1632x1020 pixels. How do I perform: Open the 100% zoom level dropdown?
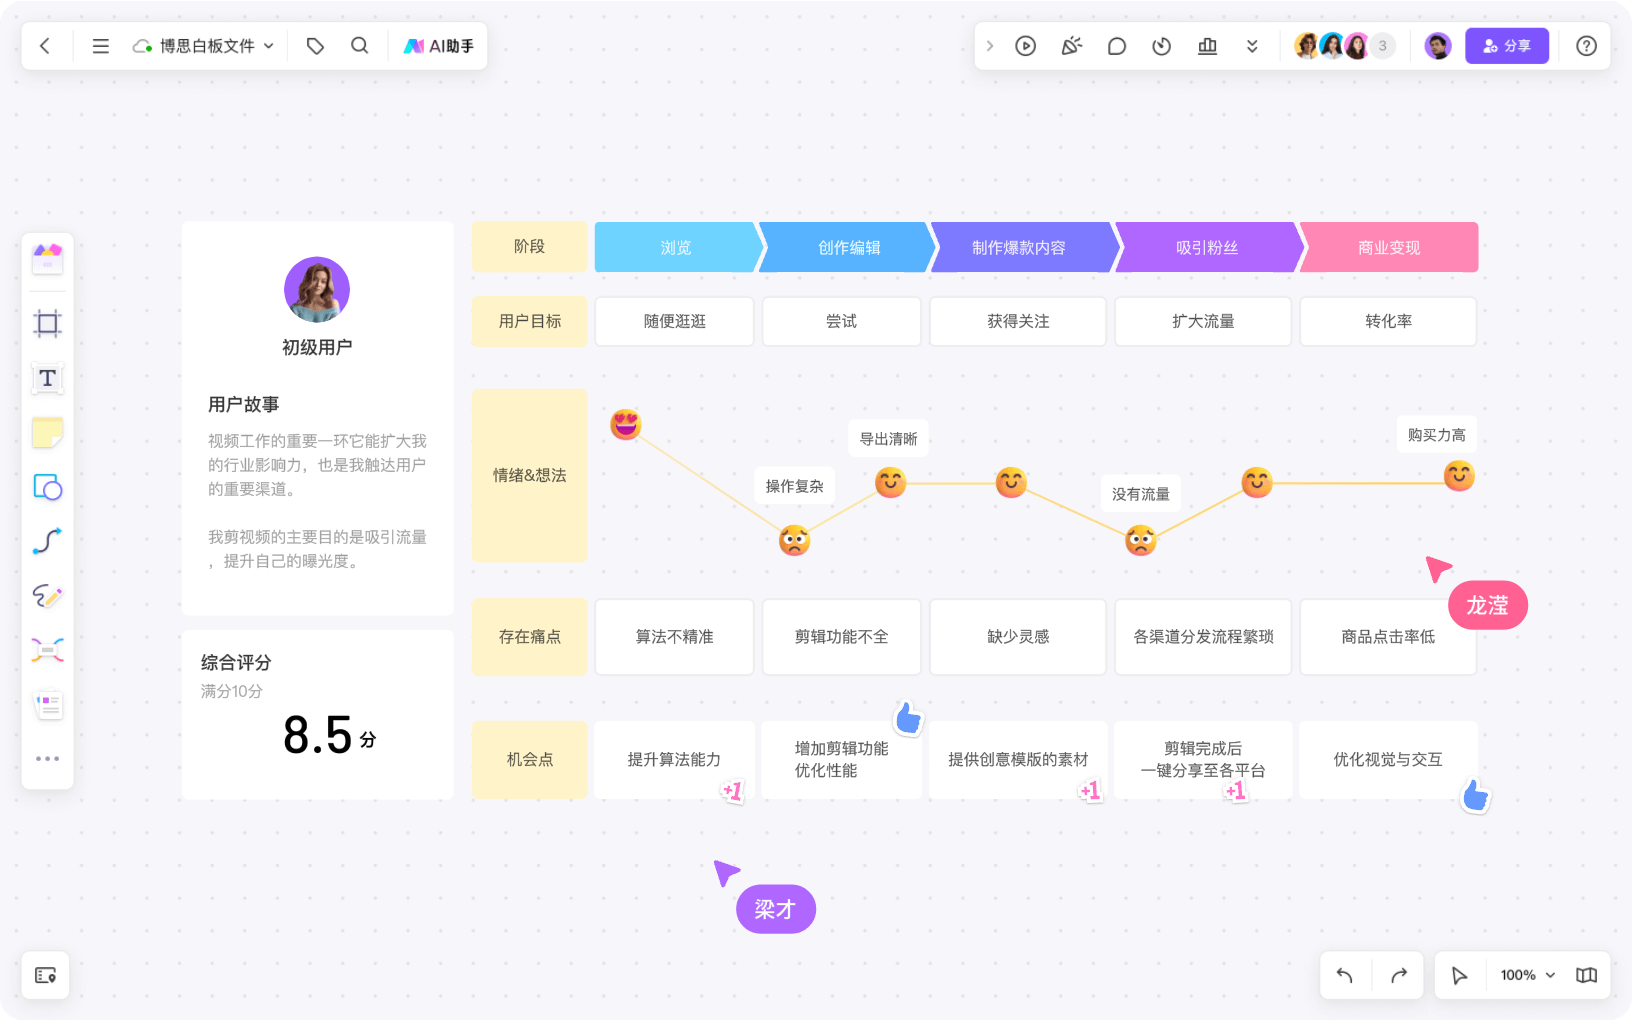pyautogui.click(x=1525, y=975)
